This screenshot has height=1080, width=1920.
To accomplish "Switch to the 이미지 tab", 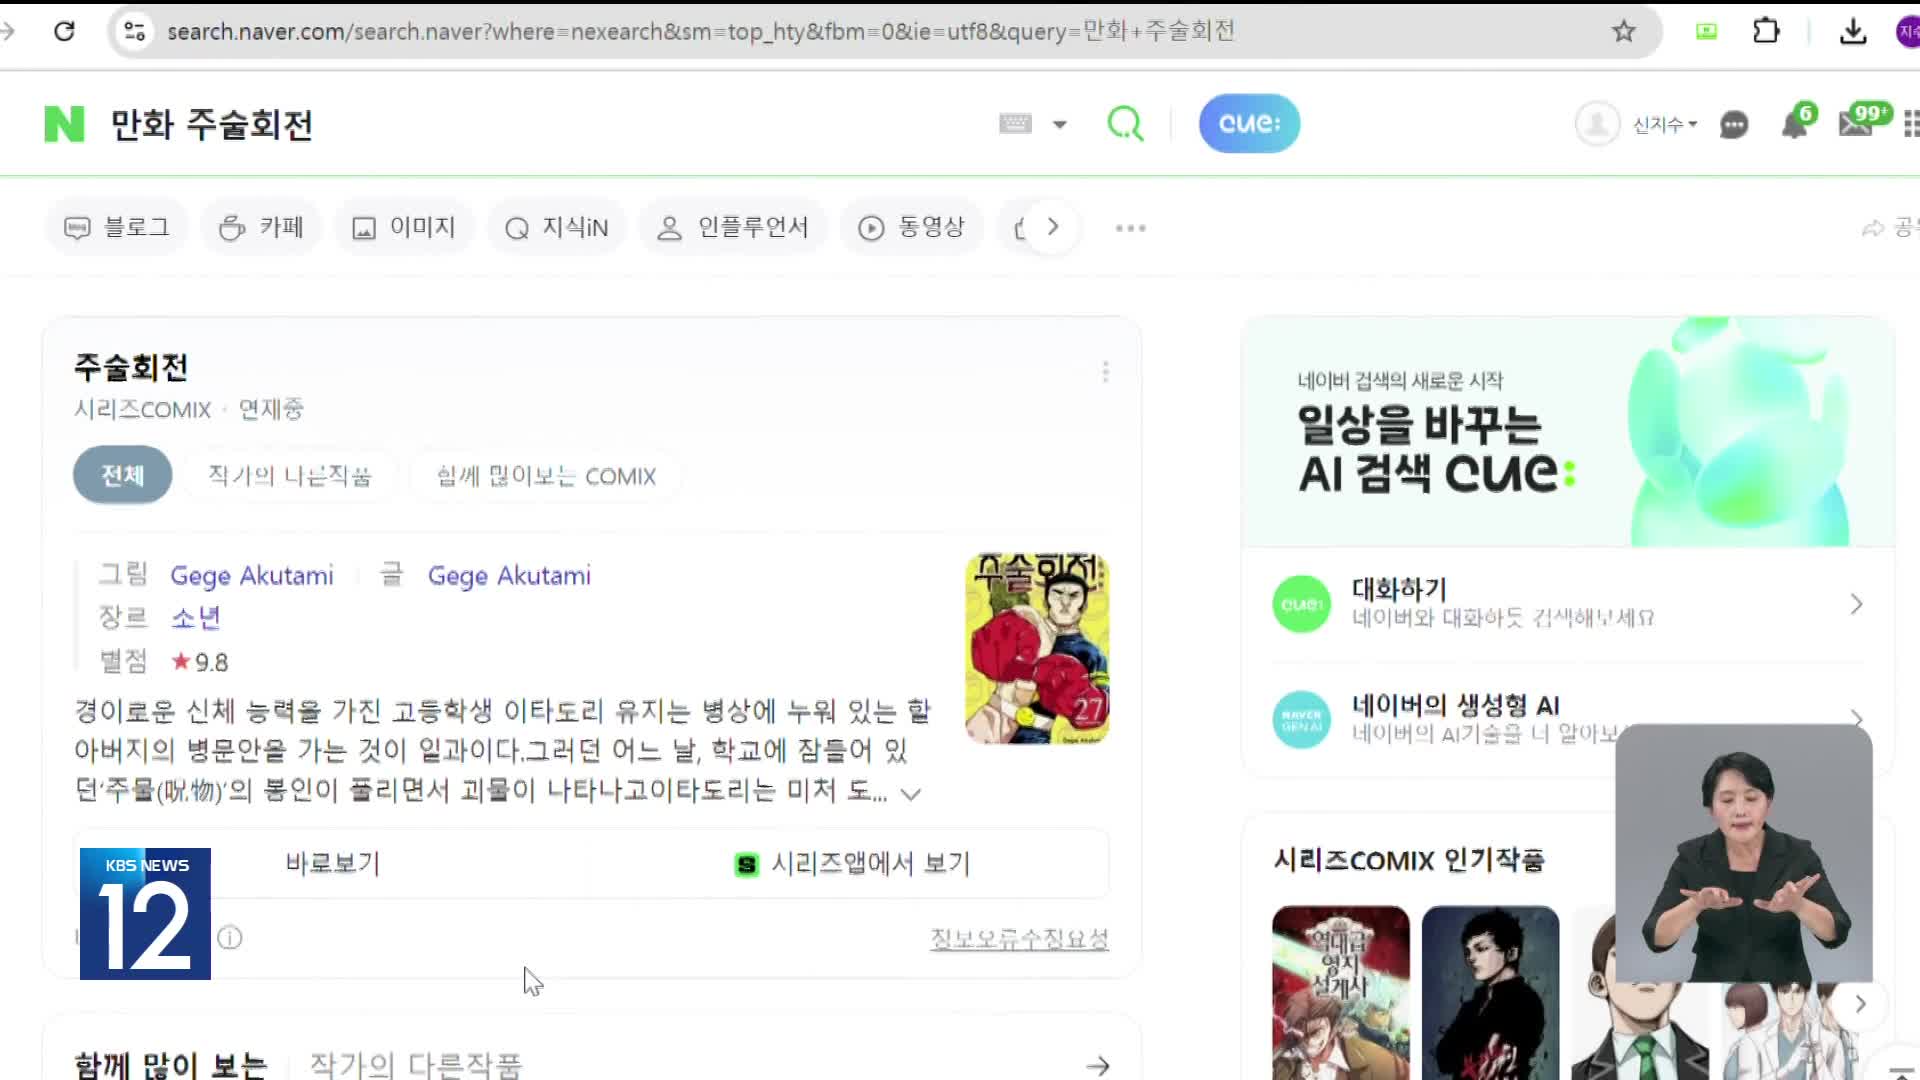I will pyautogui.click(x=404, y=228).
